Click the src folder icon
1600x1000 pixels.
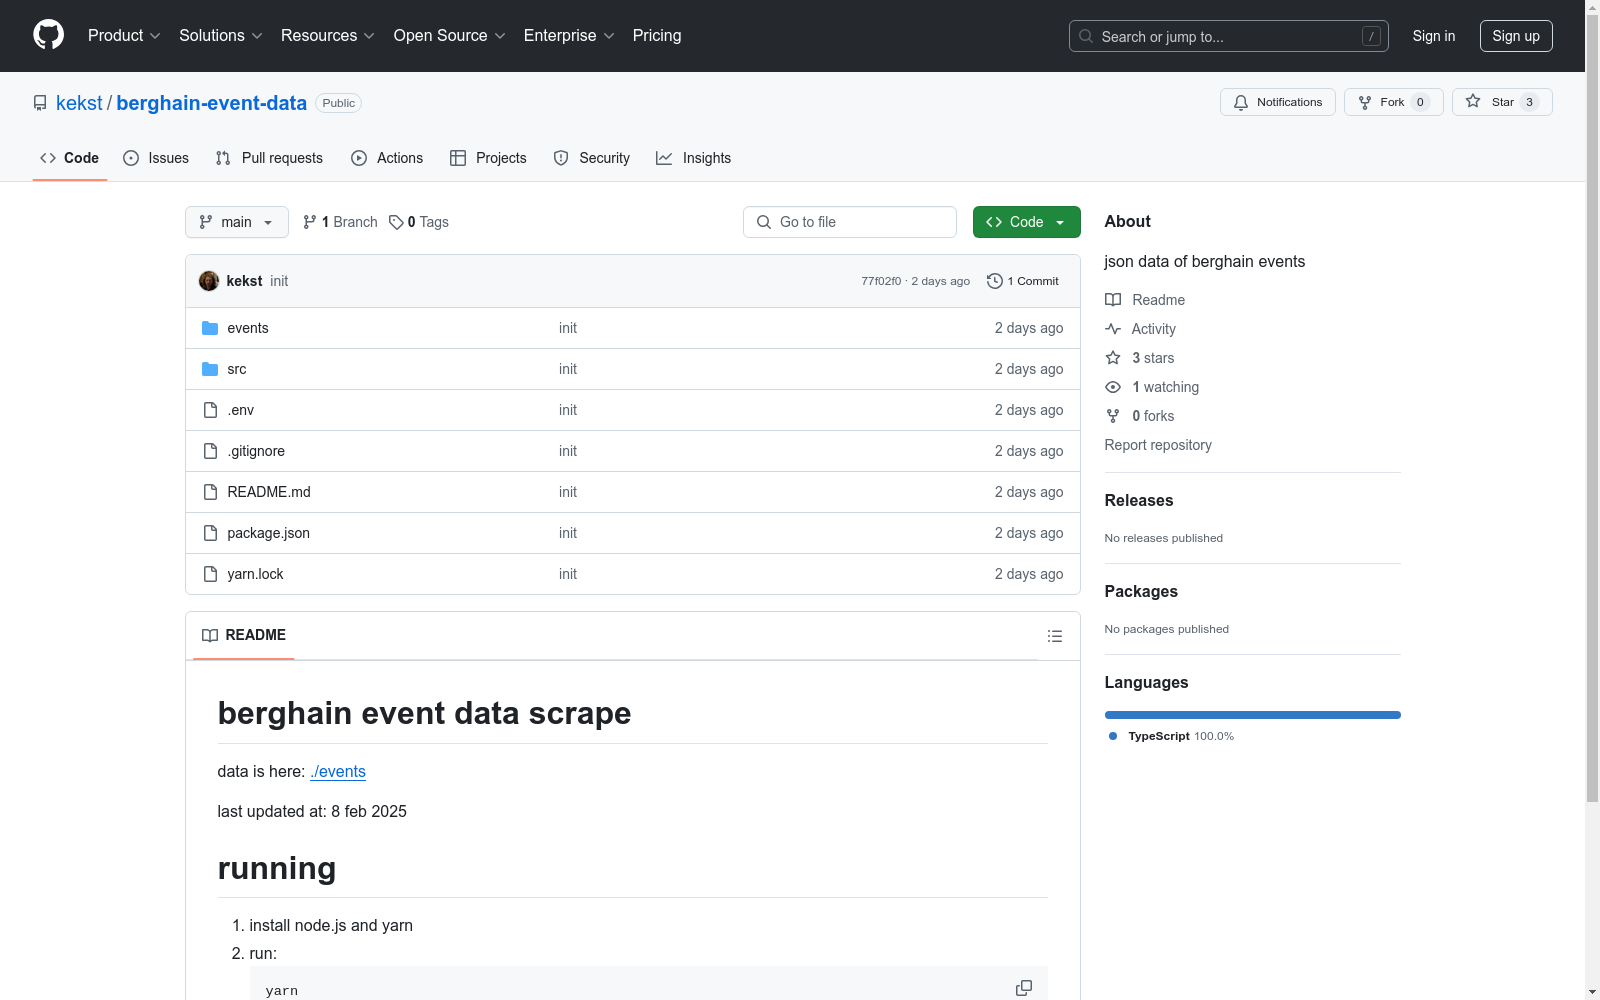(x=210, y=369)
